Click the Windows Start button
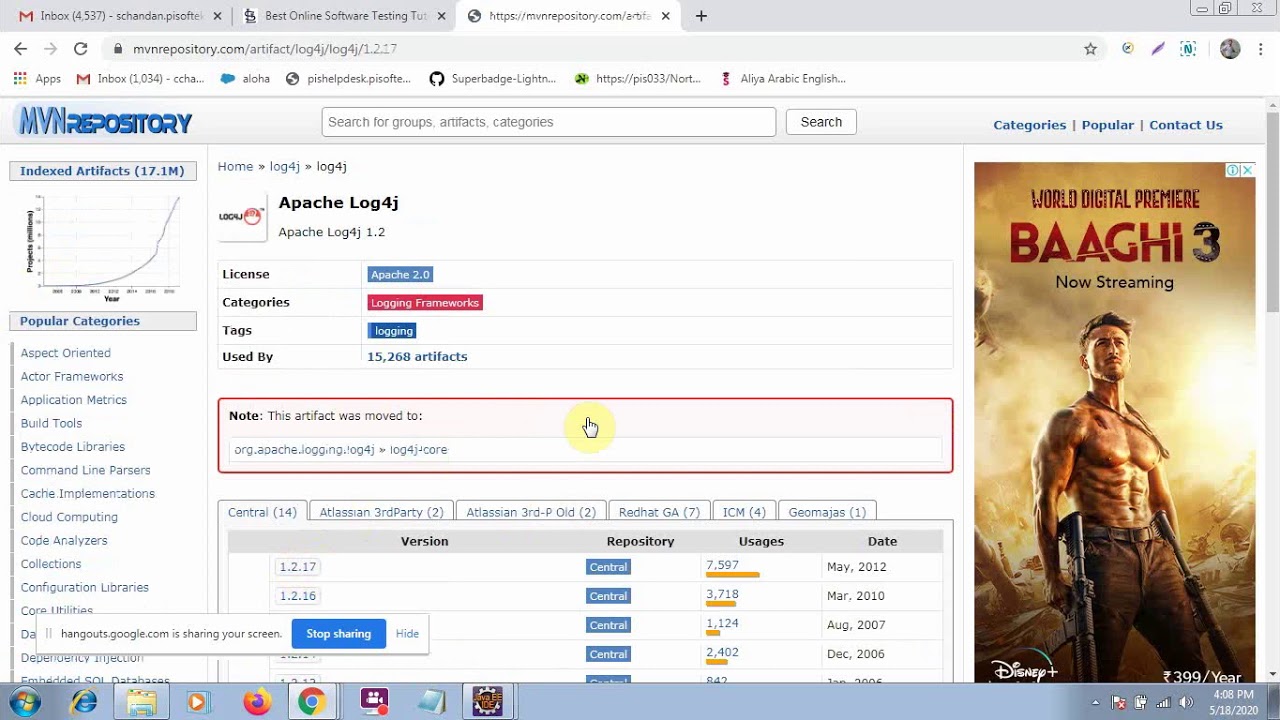Viewport: 1280px width, 720px height. coord(24,702)
